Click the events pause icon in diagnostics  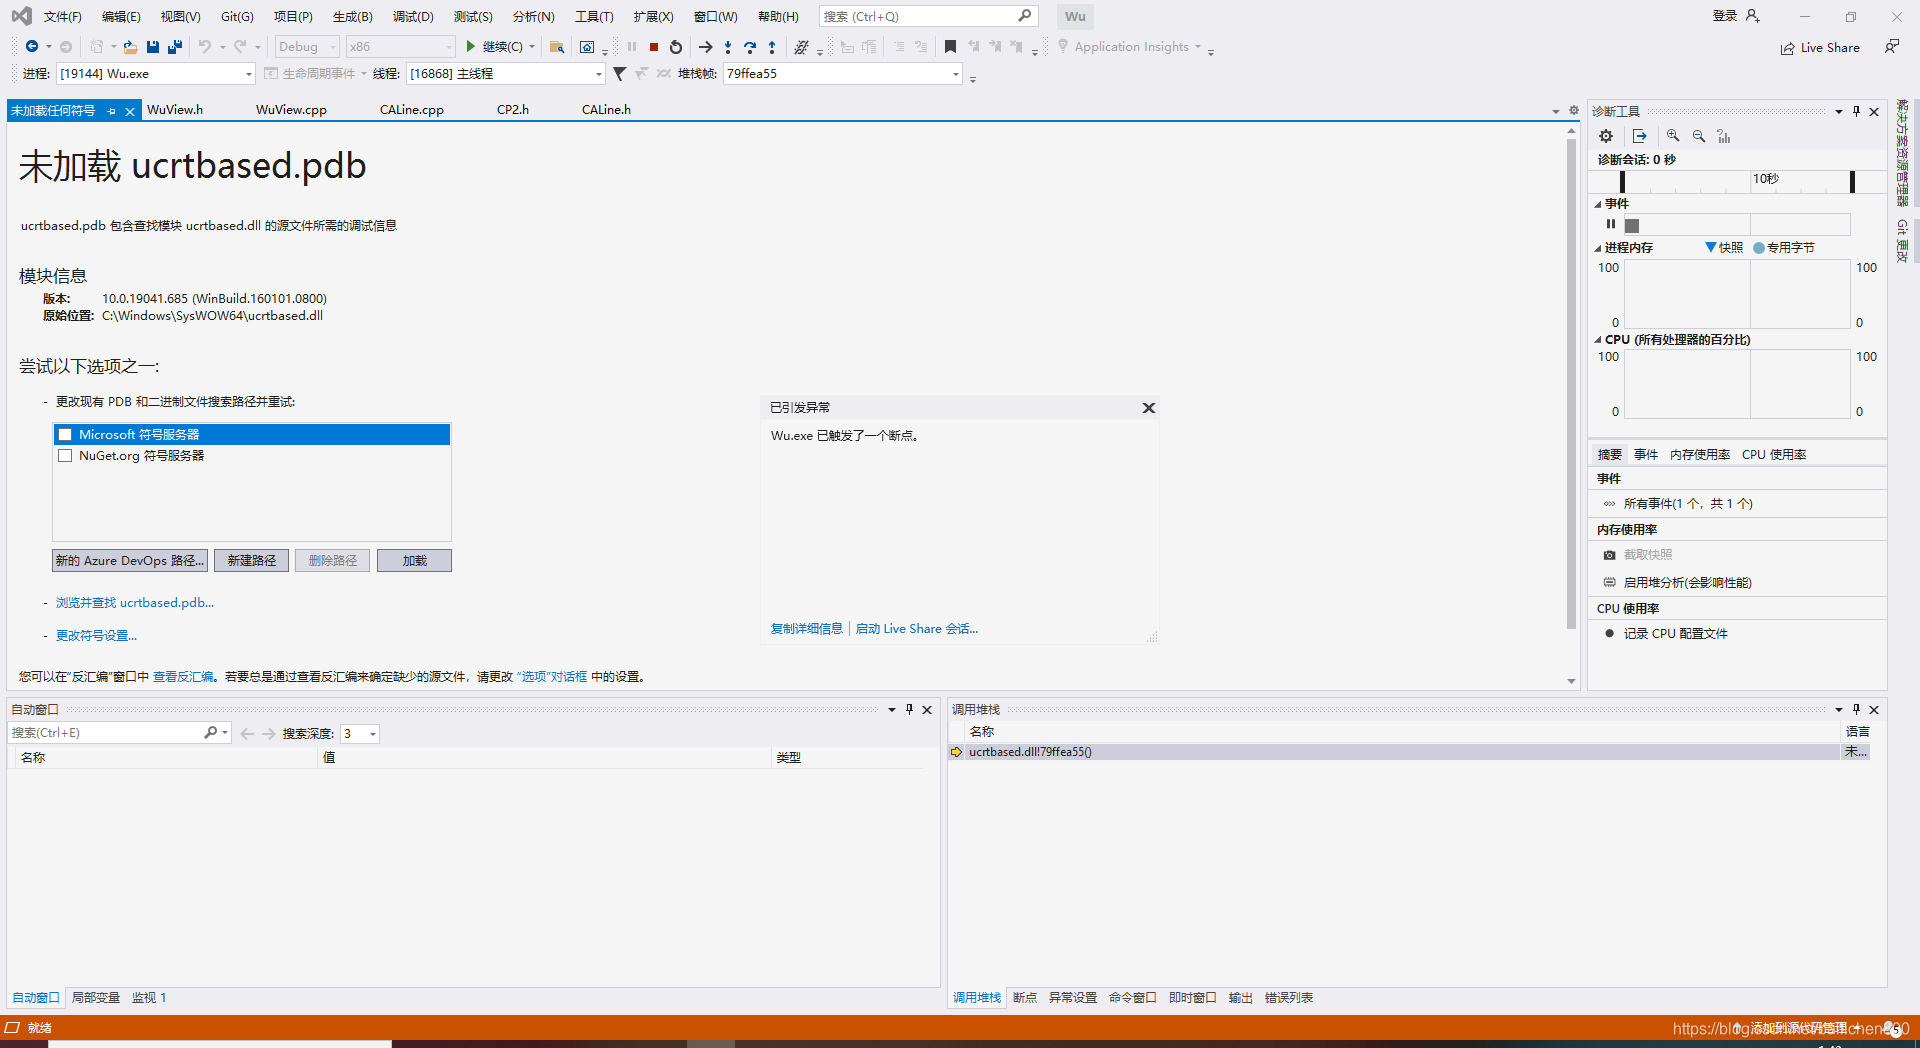coord(1611,225)
